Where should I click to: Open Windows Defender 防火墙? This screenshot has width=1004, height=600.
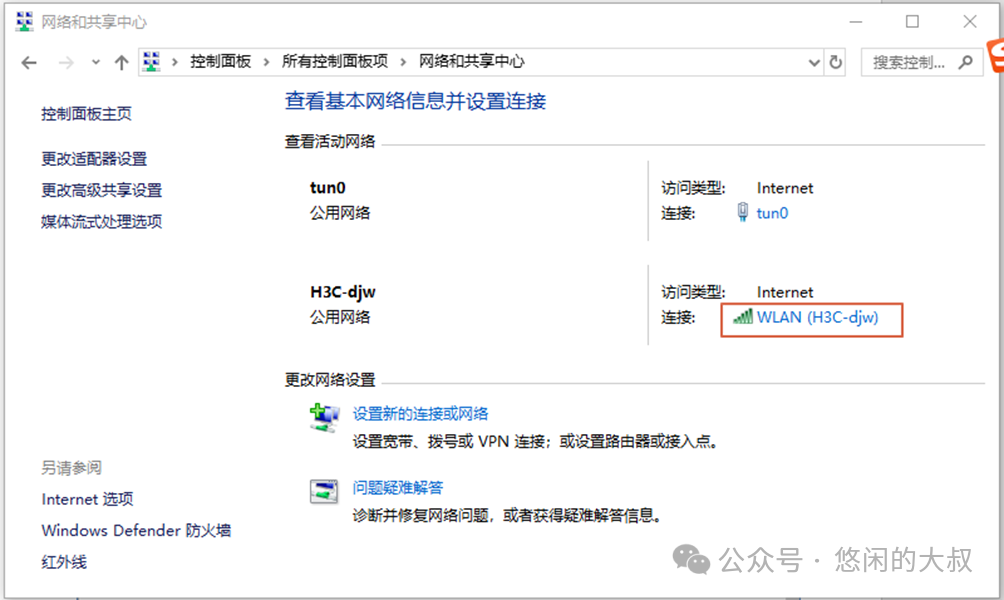(136, 530)
